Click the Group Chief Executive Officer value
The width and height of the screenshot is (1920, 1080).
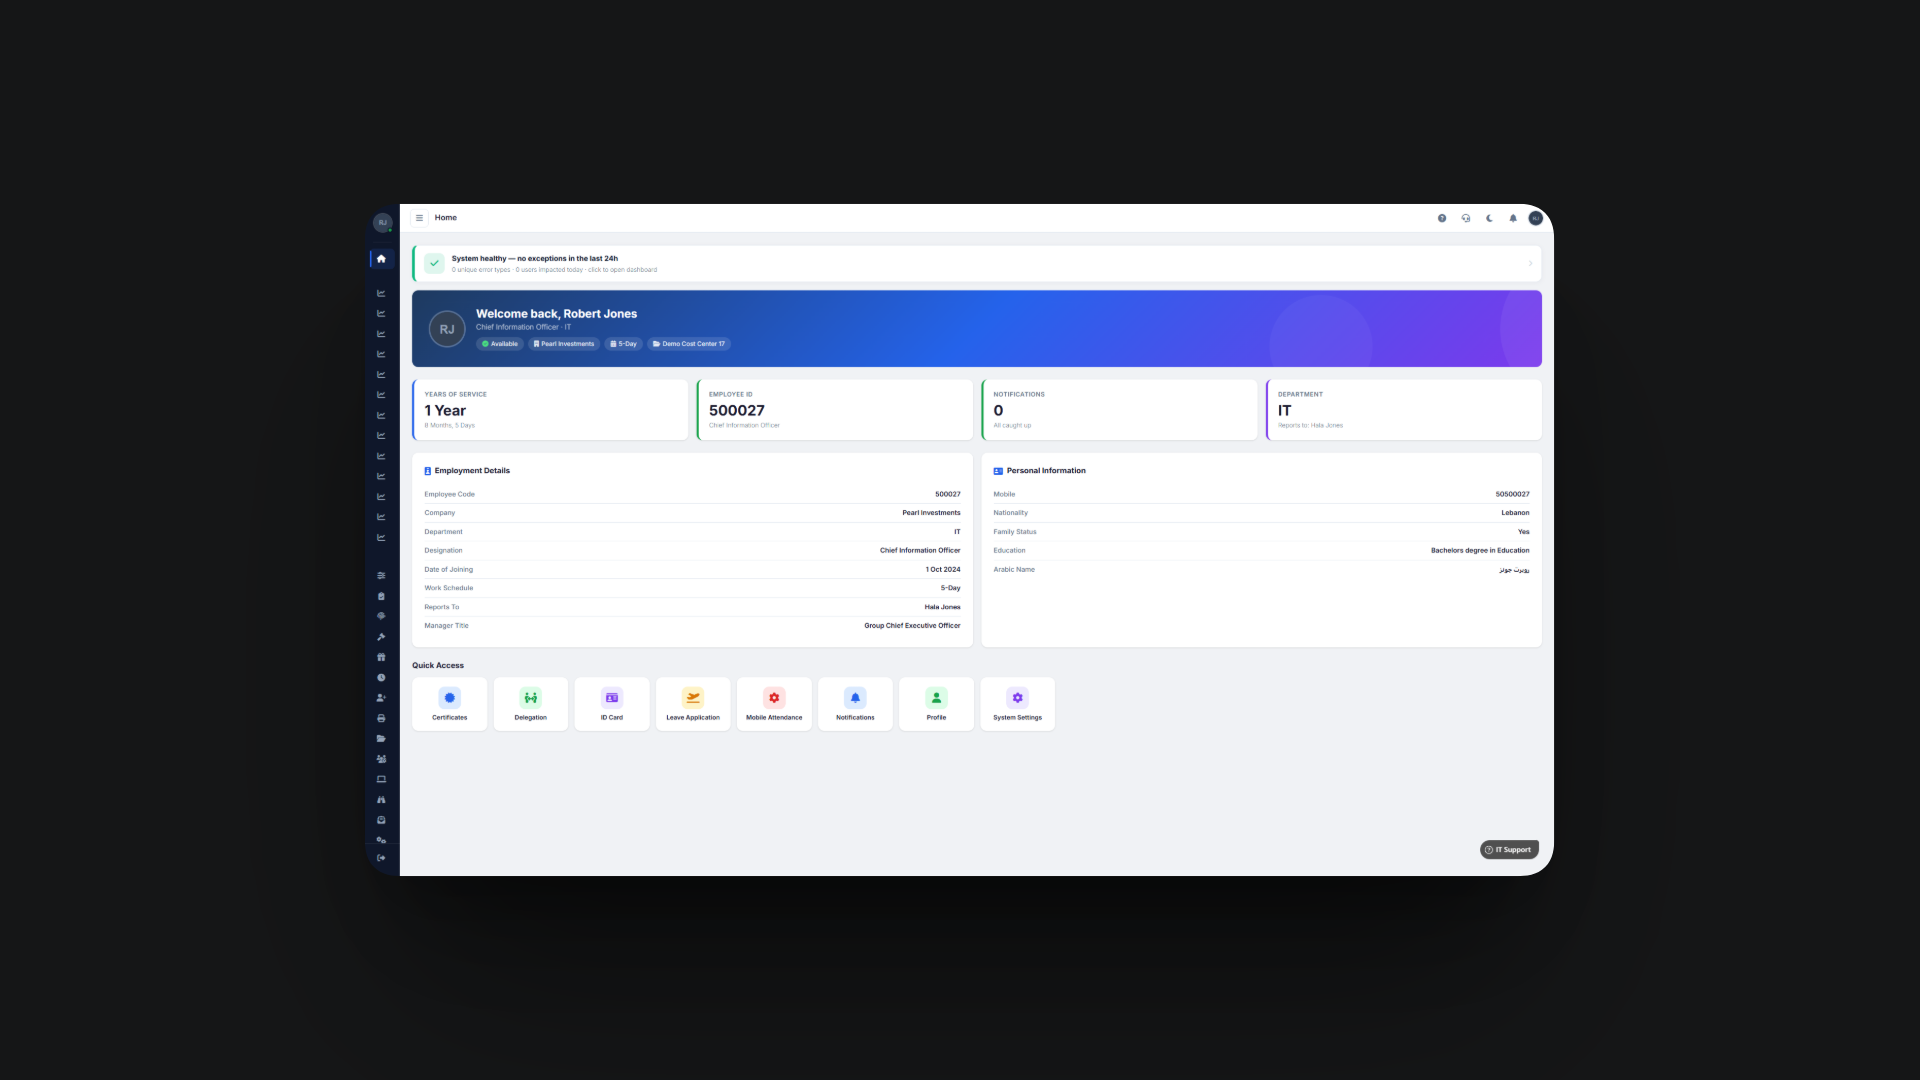tap(912, 626)
